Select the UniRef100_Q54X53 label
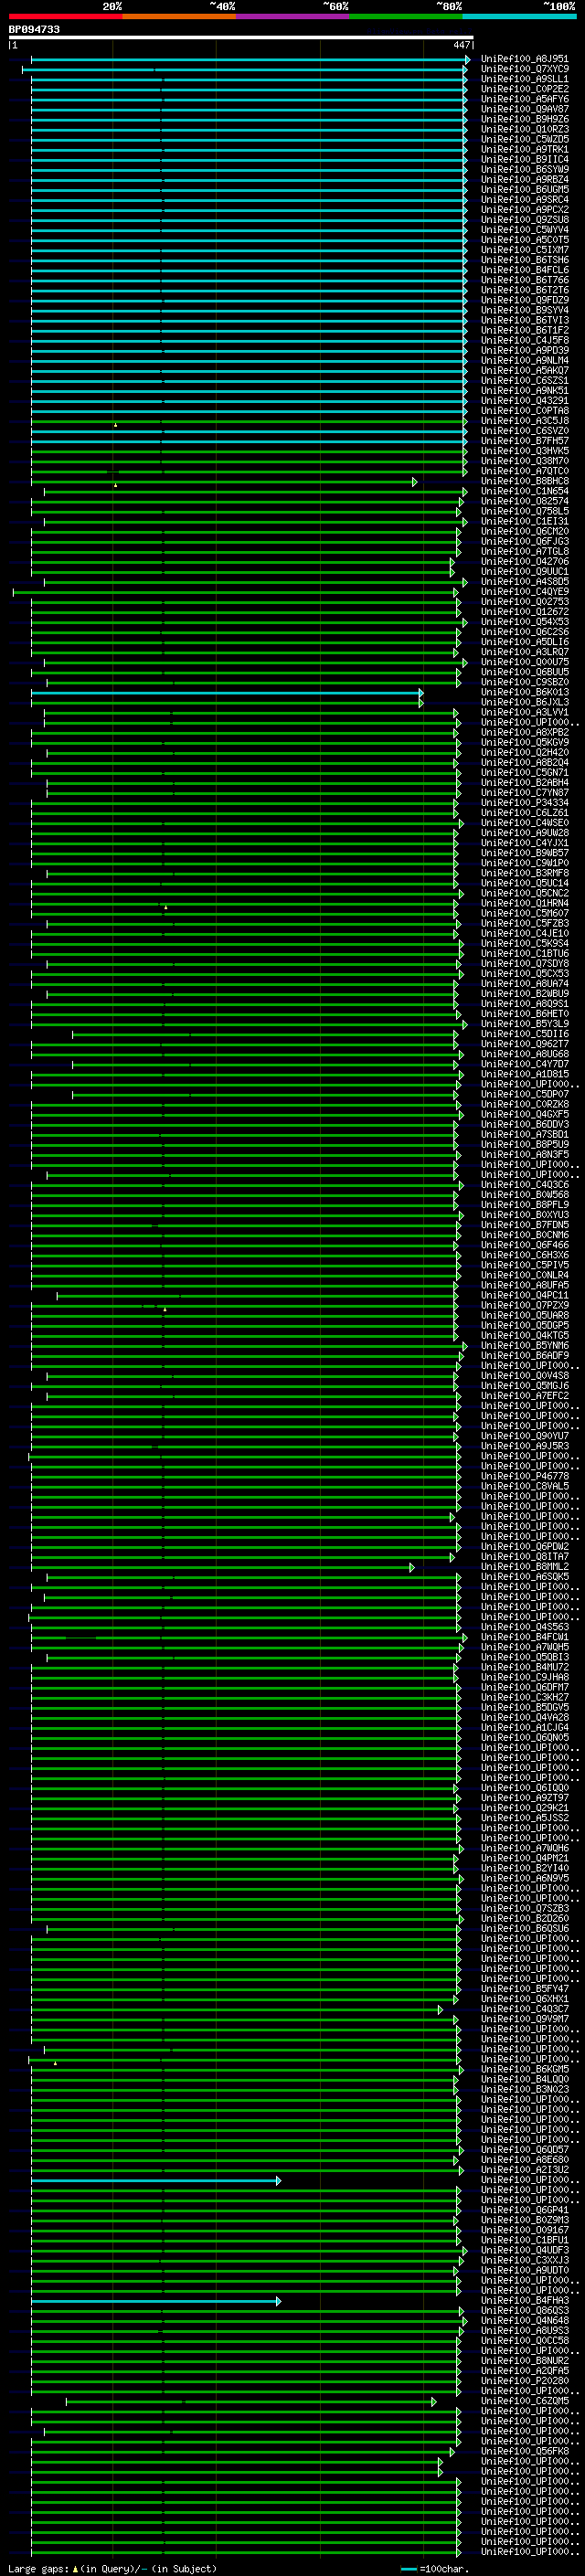 pos(525,622)
